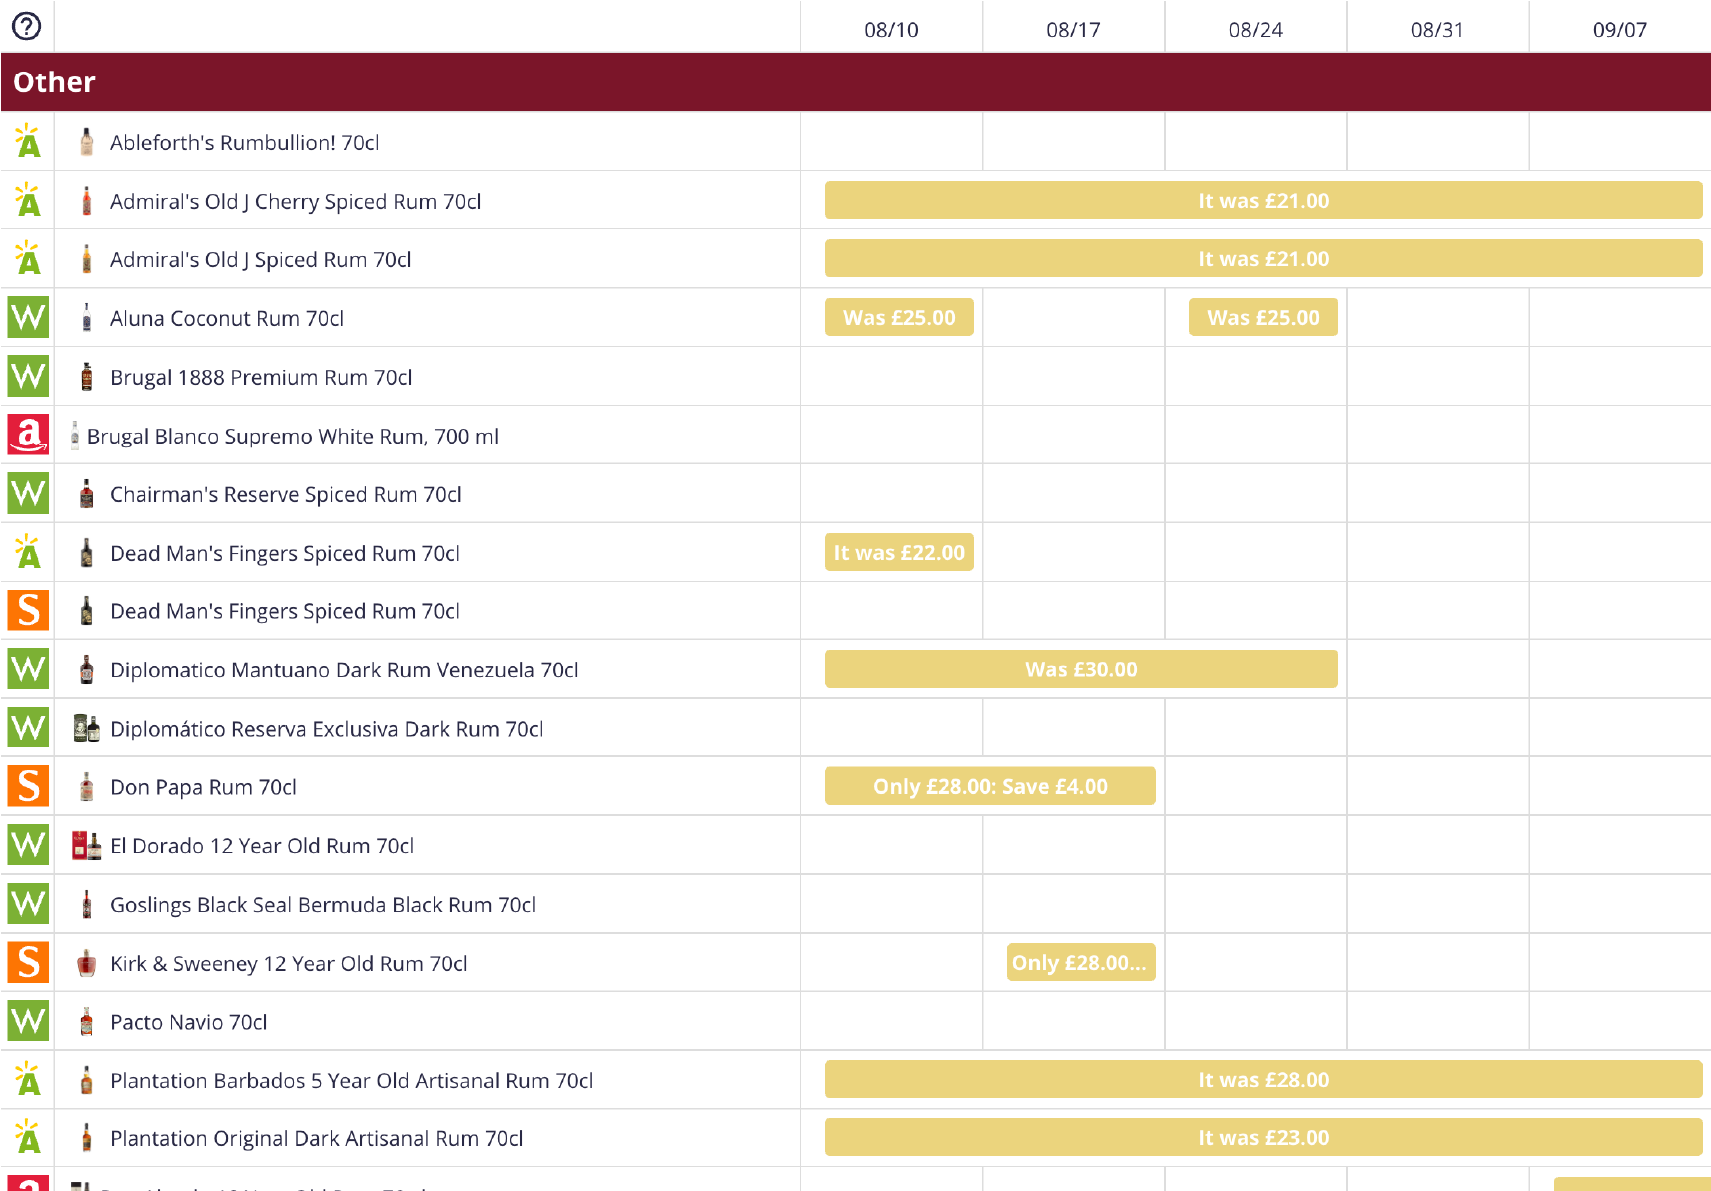Click Amazon icon beside Brugal Blanco Supremo
The height and width of the screenshot is (1191, 1711).
28,435
